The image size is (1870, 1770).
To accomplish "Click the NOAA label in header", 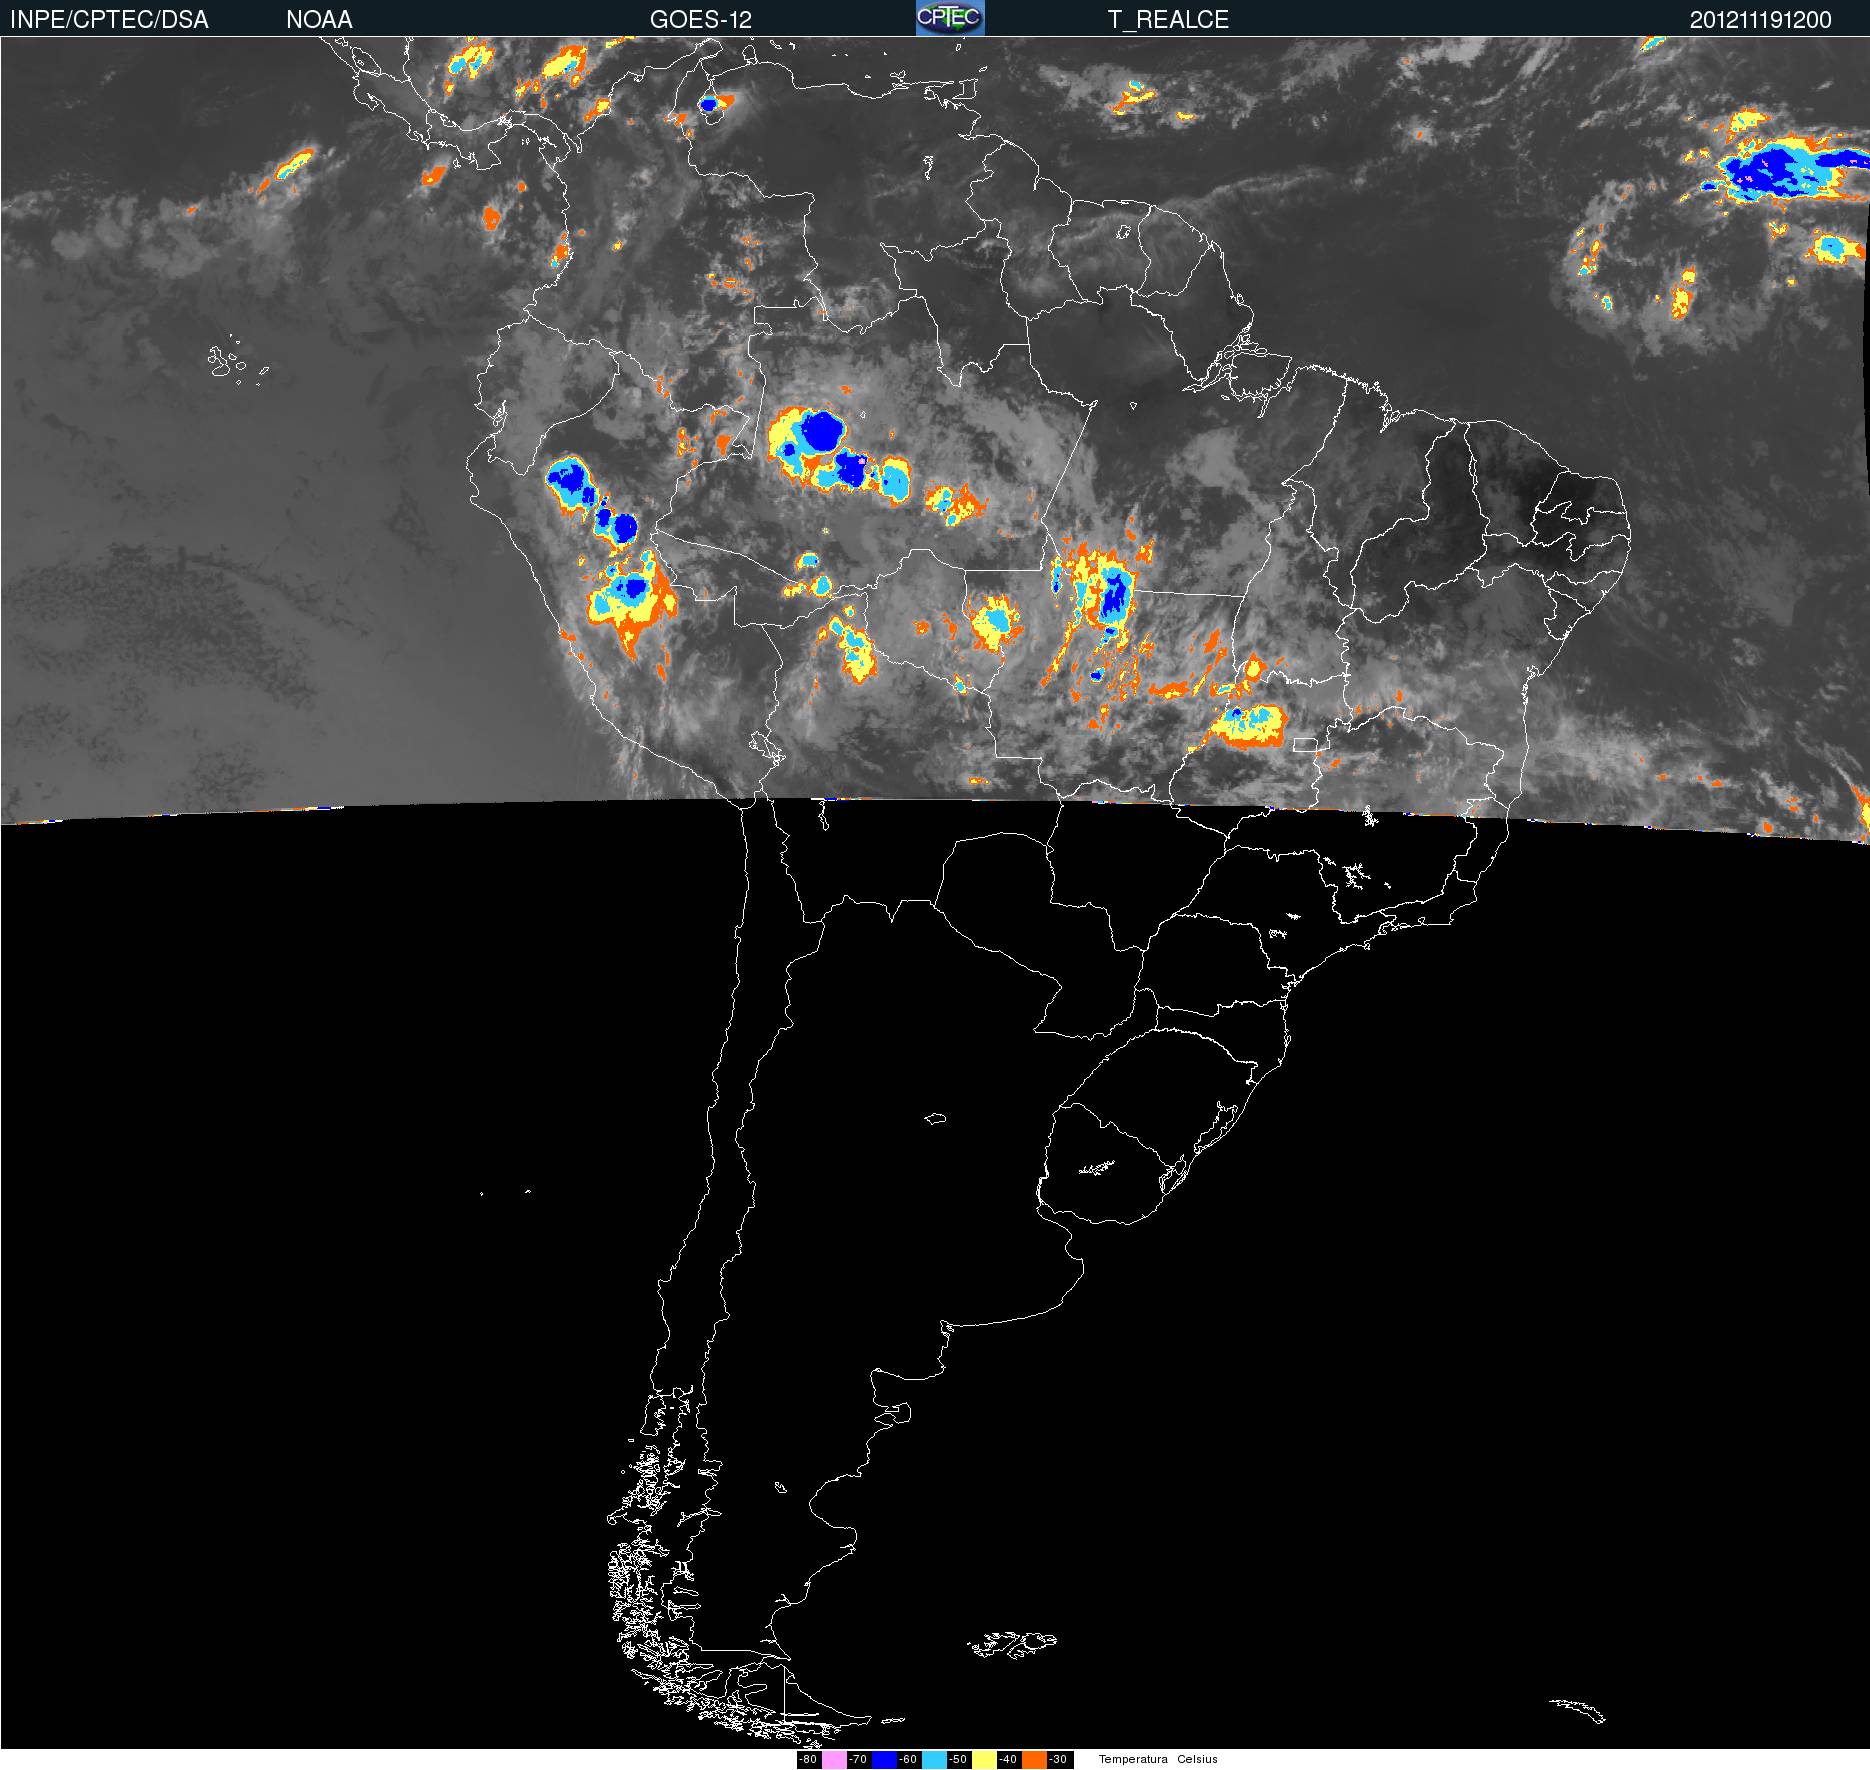I will coord(319,19).
